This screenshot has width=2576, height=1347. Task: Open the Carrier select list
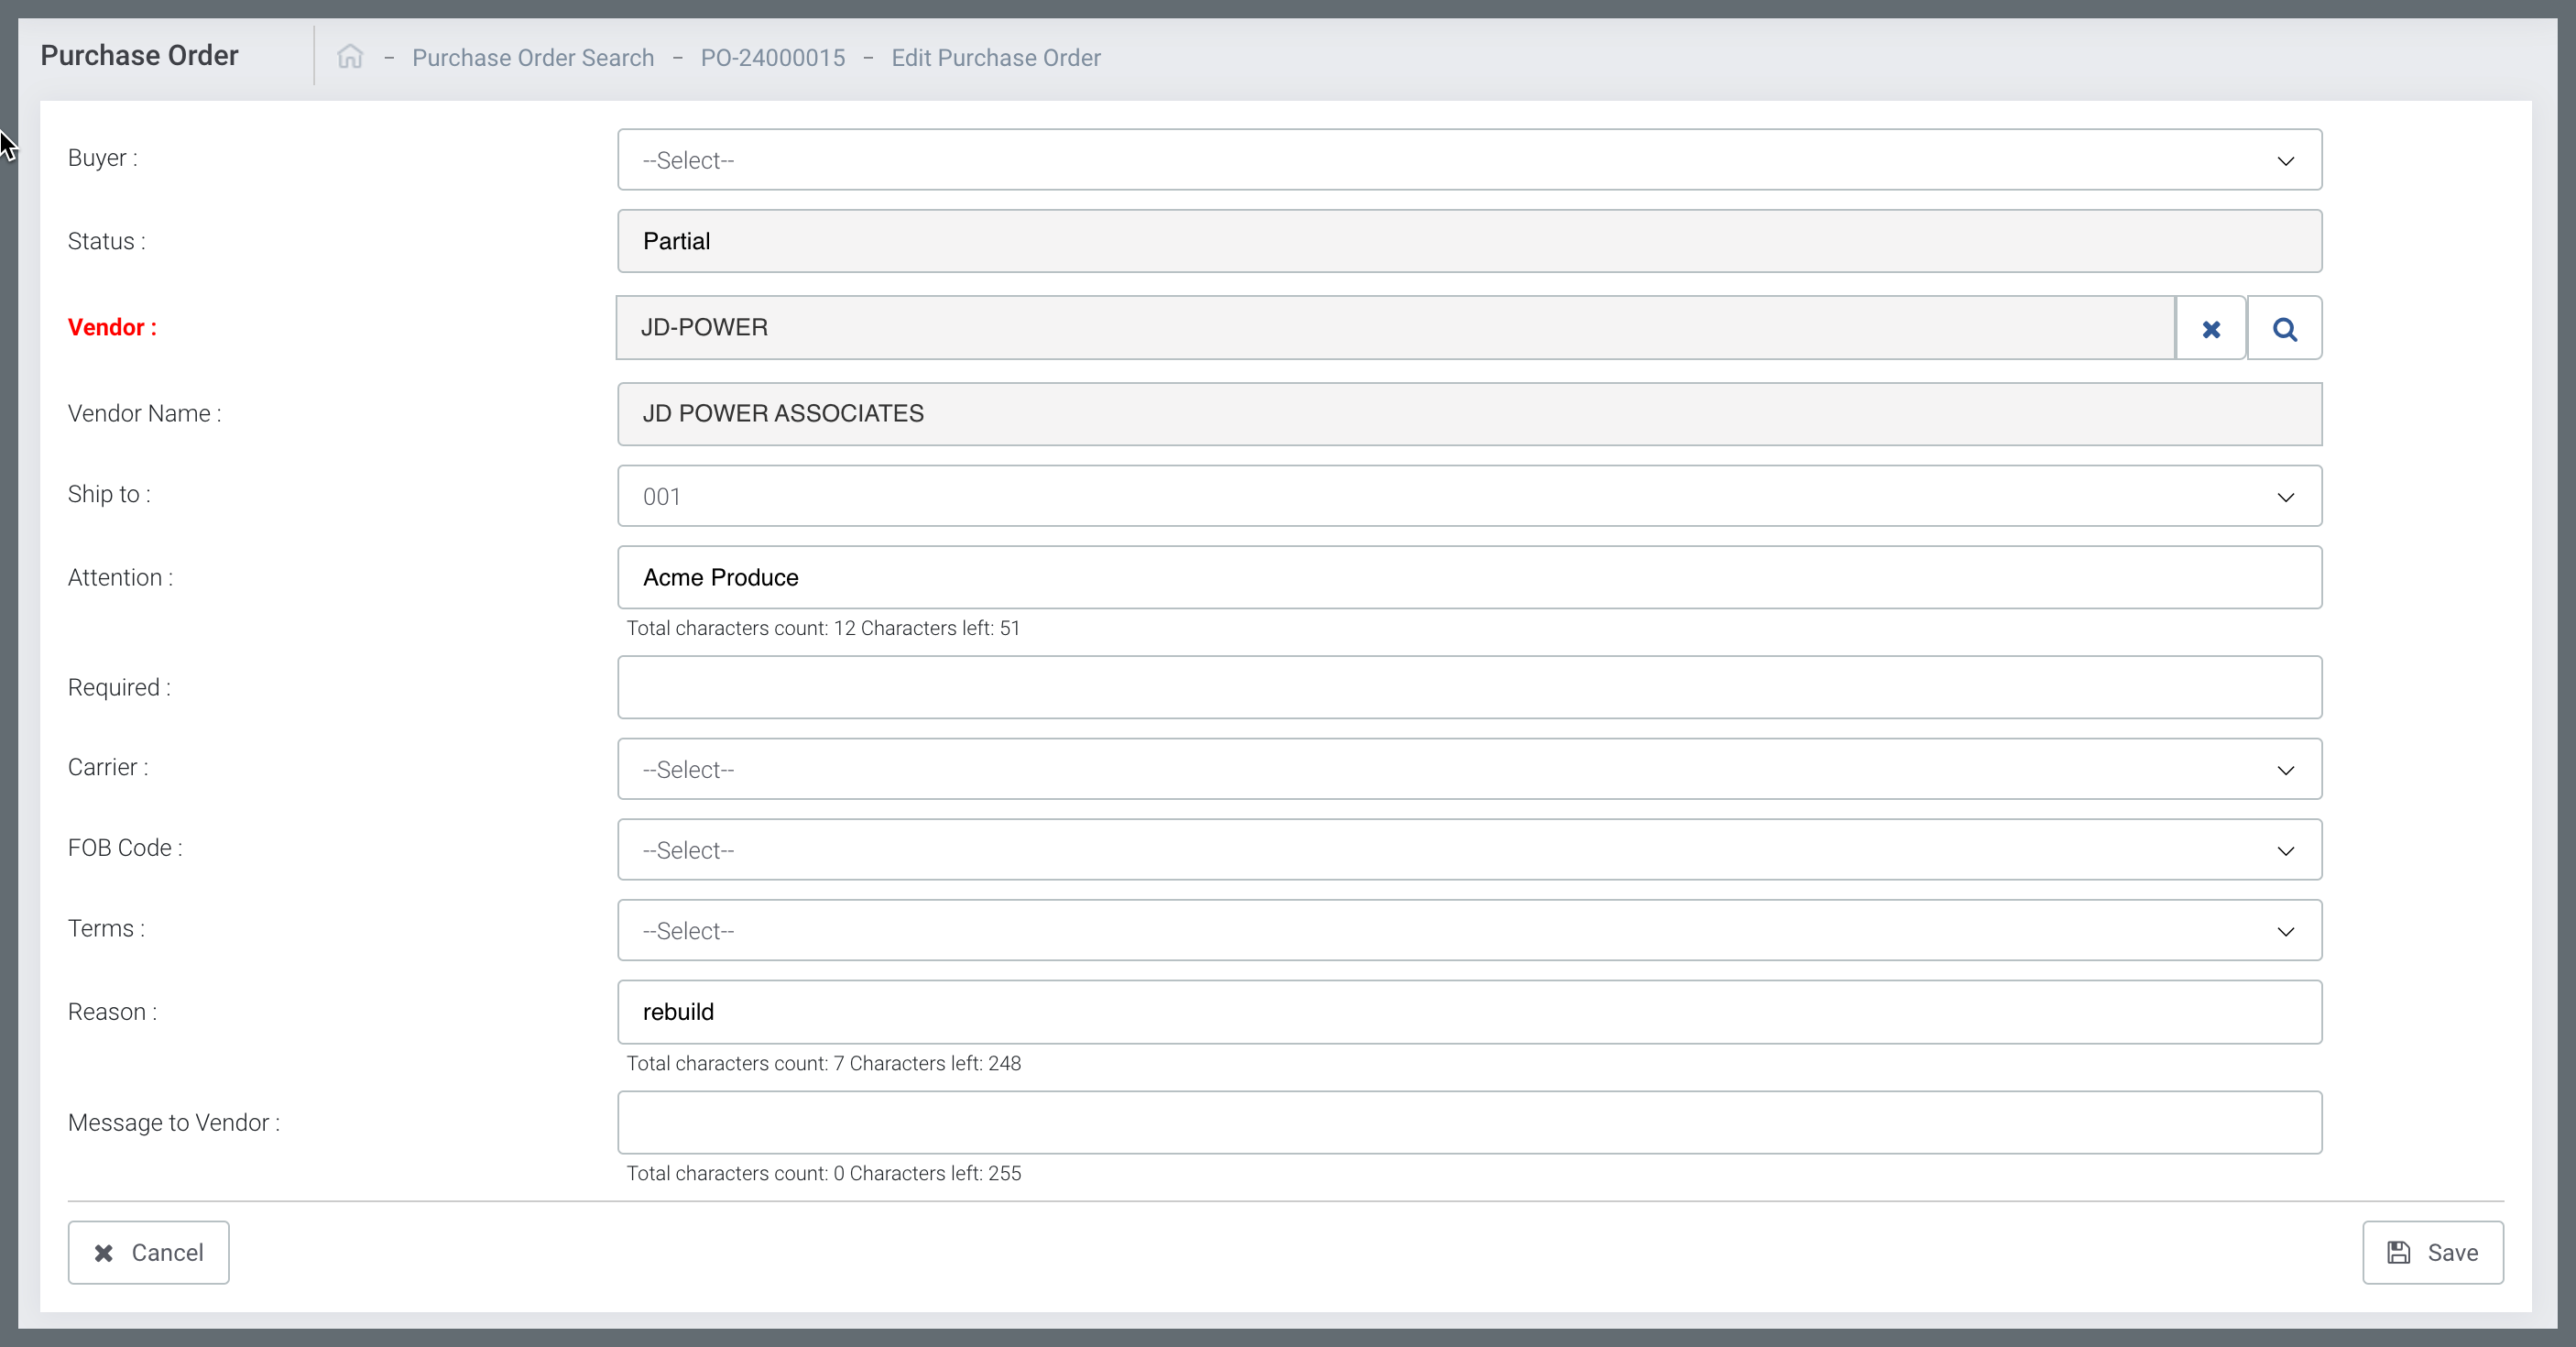point(1469,769)
